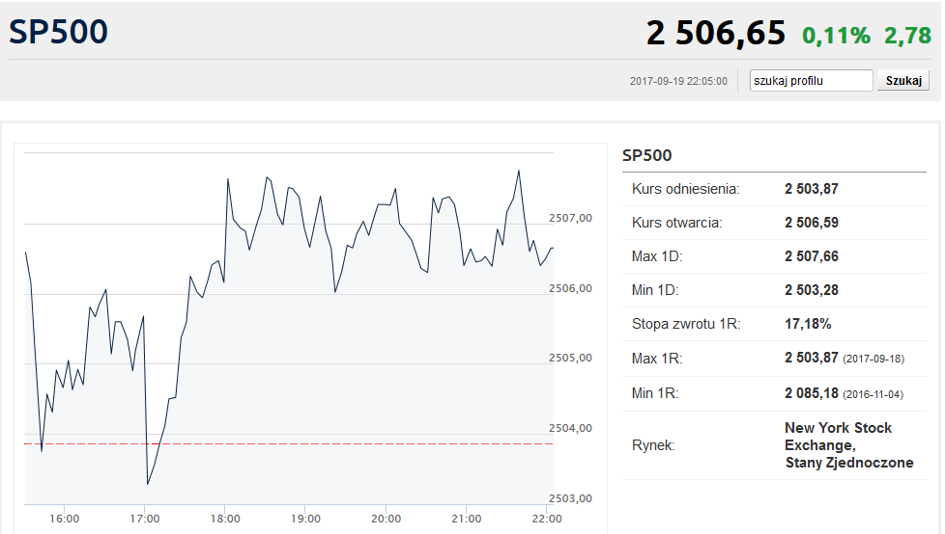The width and height of the screenshot is (945, 534).
Task: Click the green 2,78 point change
Action: (908, 36)
